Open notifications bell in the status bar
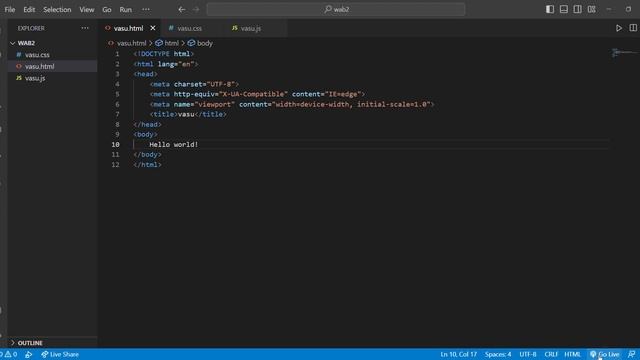Image resolution: width=640 pixels, height=360 pixels. (x=631, y=354)
